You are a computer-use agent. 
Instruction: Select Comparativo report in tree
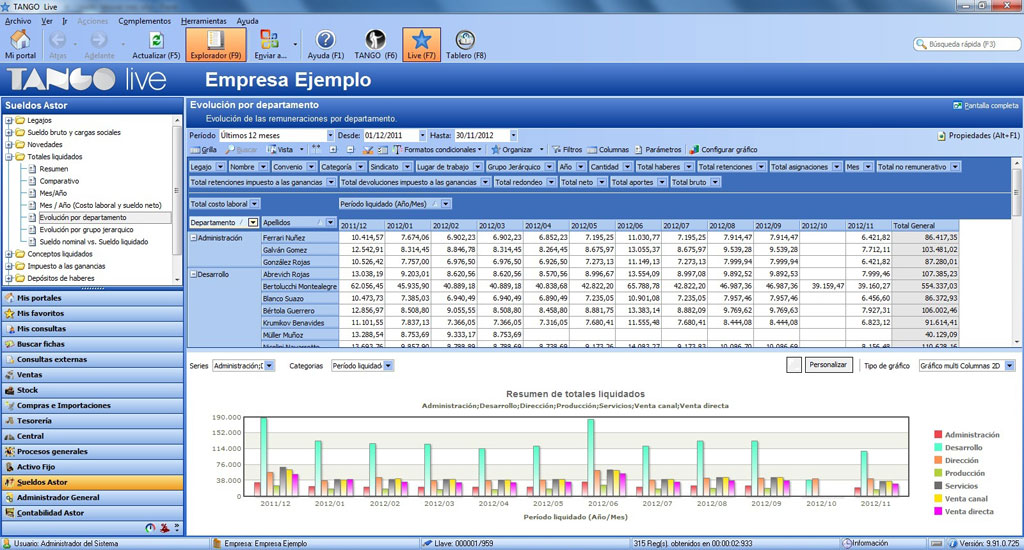coord(59,181)
